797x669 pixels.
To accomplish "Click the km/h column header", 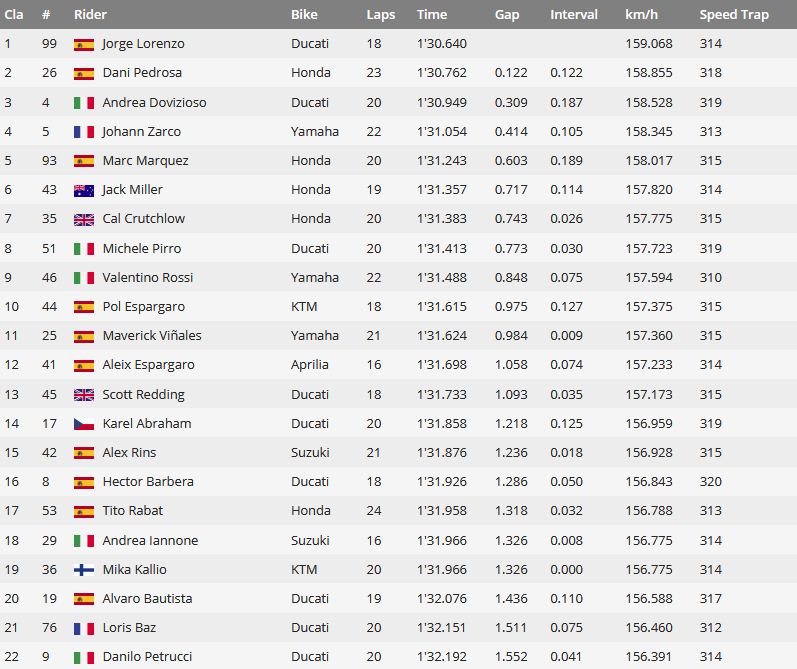I will click(x=641, y=14).
